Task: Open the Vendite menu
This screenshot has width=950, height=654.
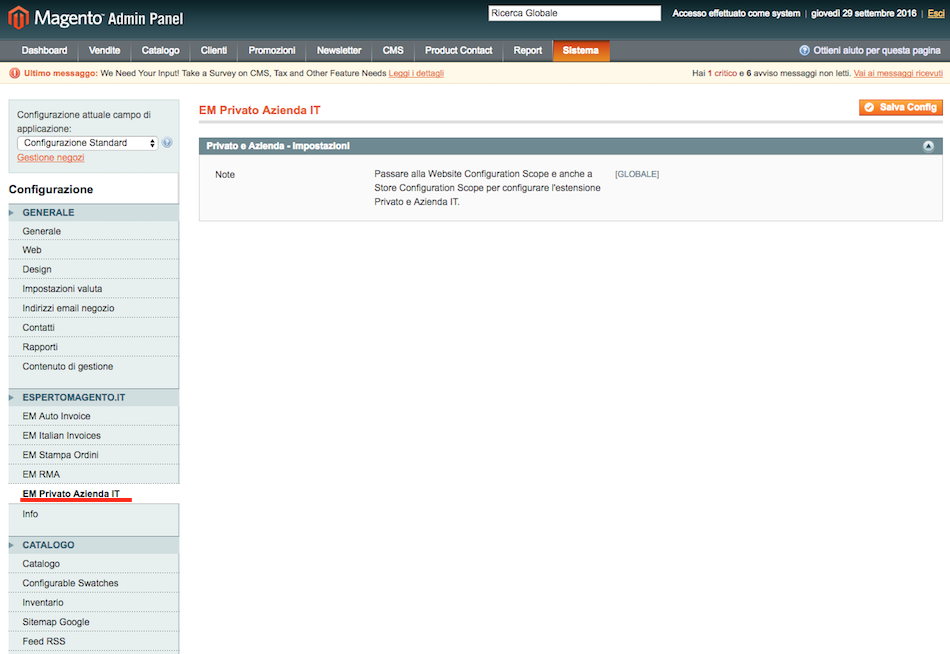Action: pyautogui.click(x=104, y=50)
